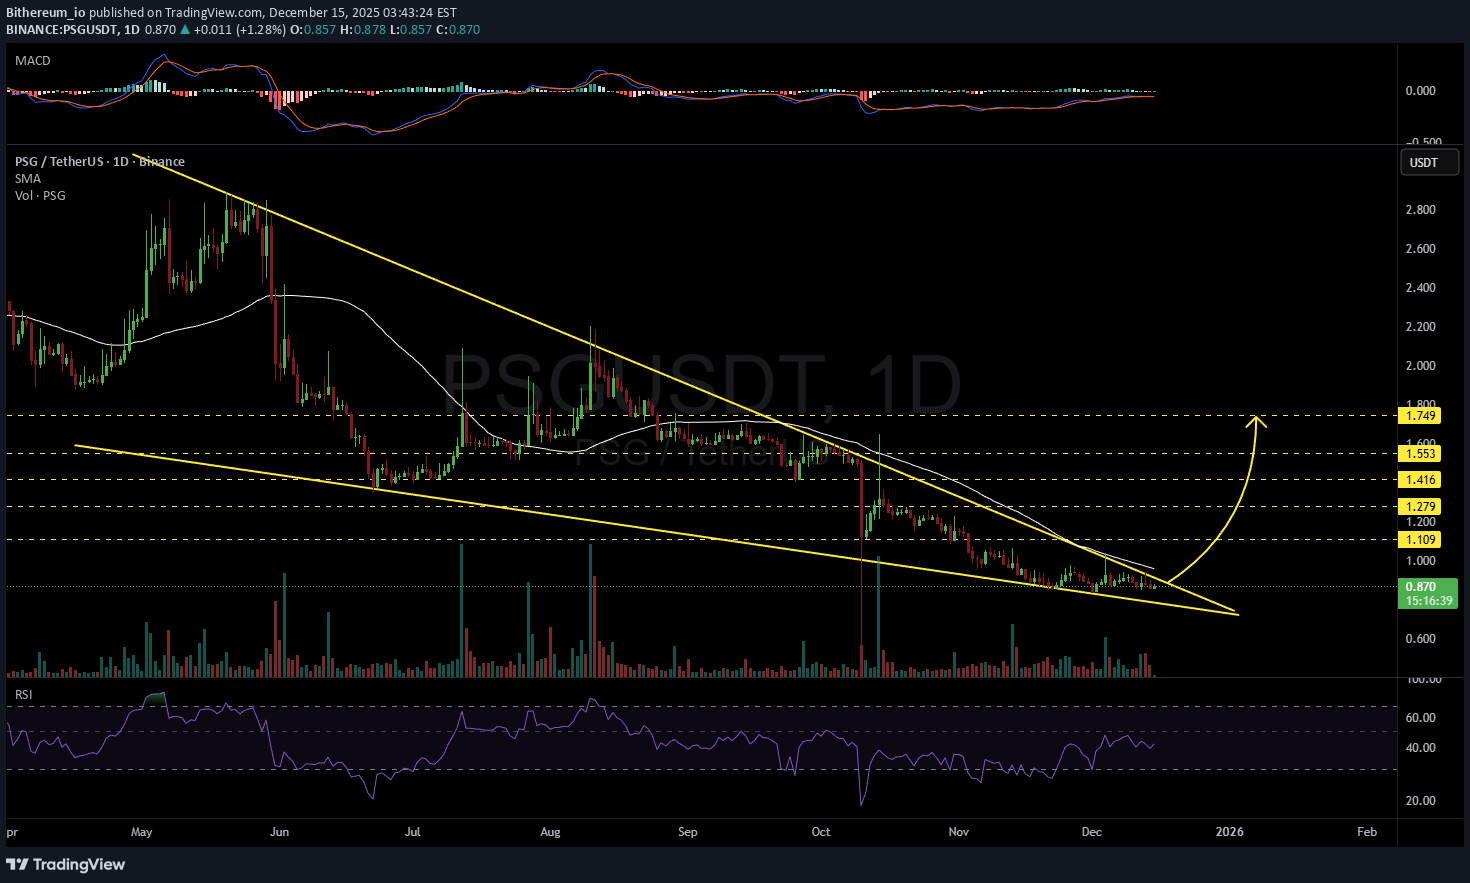Click the Bithereum_io author name
The width and height of the screenshot is (1470, 883).
(45, 13)
